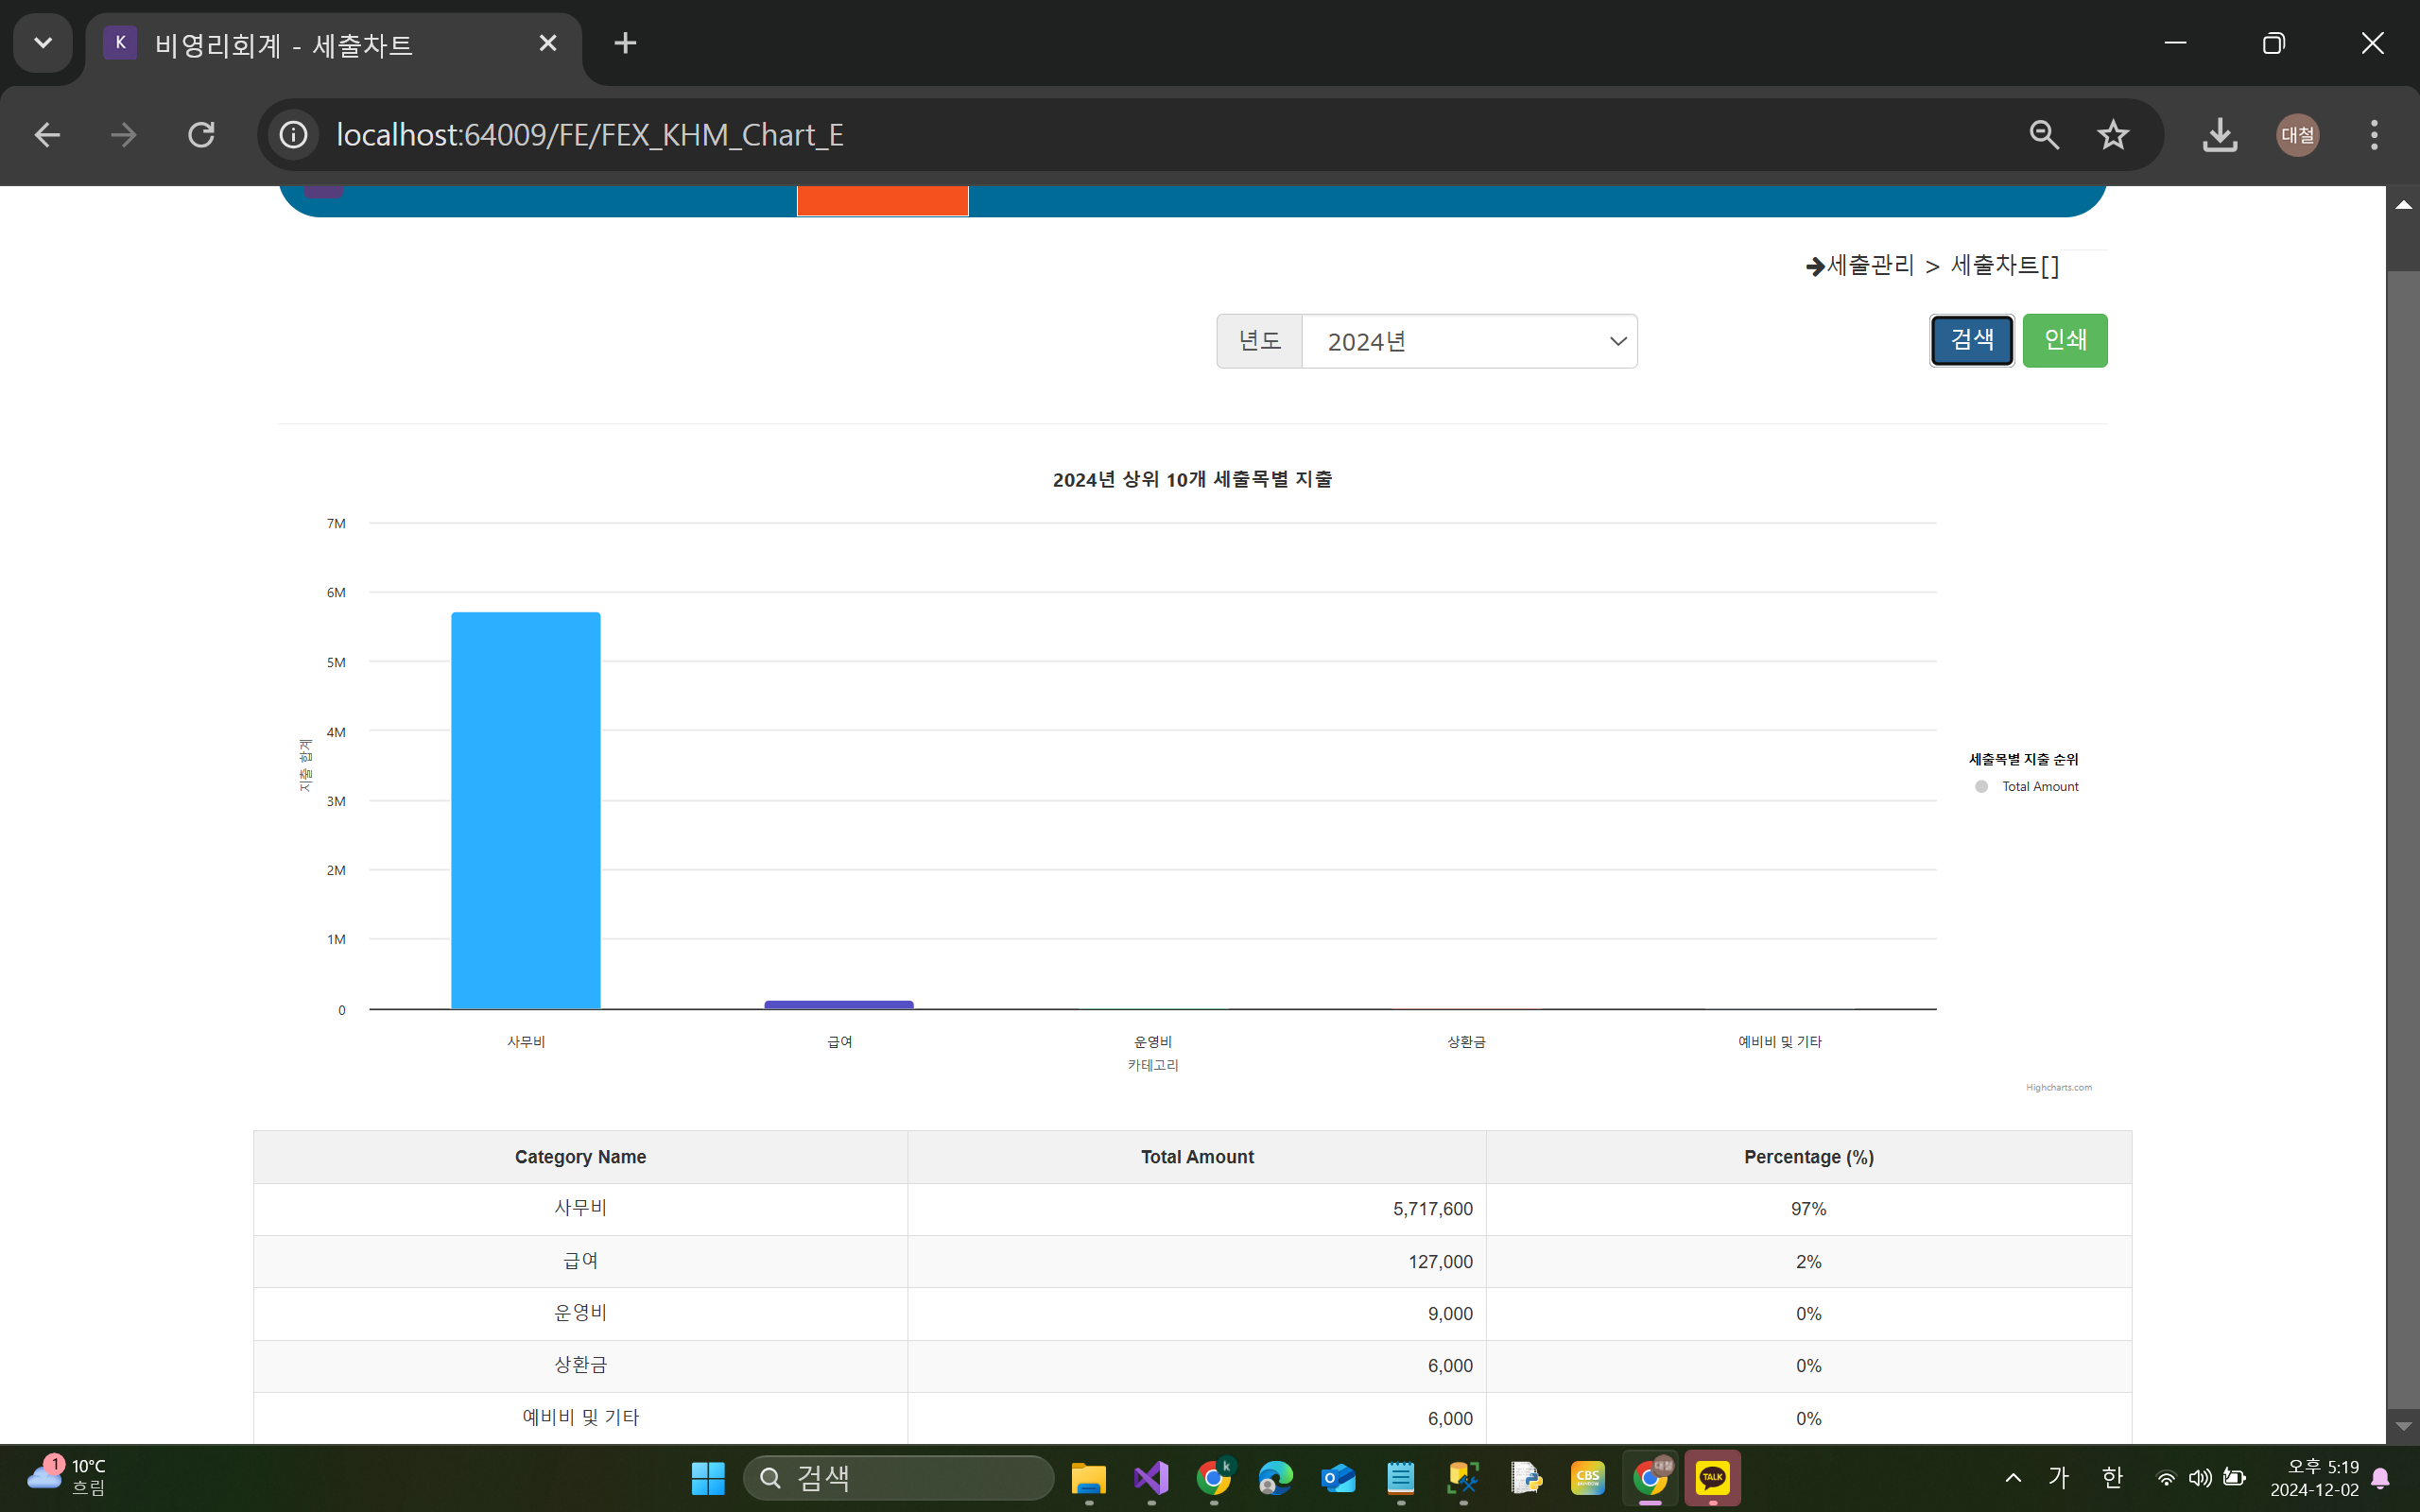Add a new browser tab
This screenshot has height=1512, width=2420.
625,43
